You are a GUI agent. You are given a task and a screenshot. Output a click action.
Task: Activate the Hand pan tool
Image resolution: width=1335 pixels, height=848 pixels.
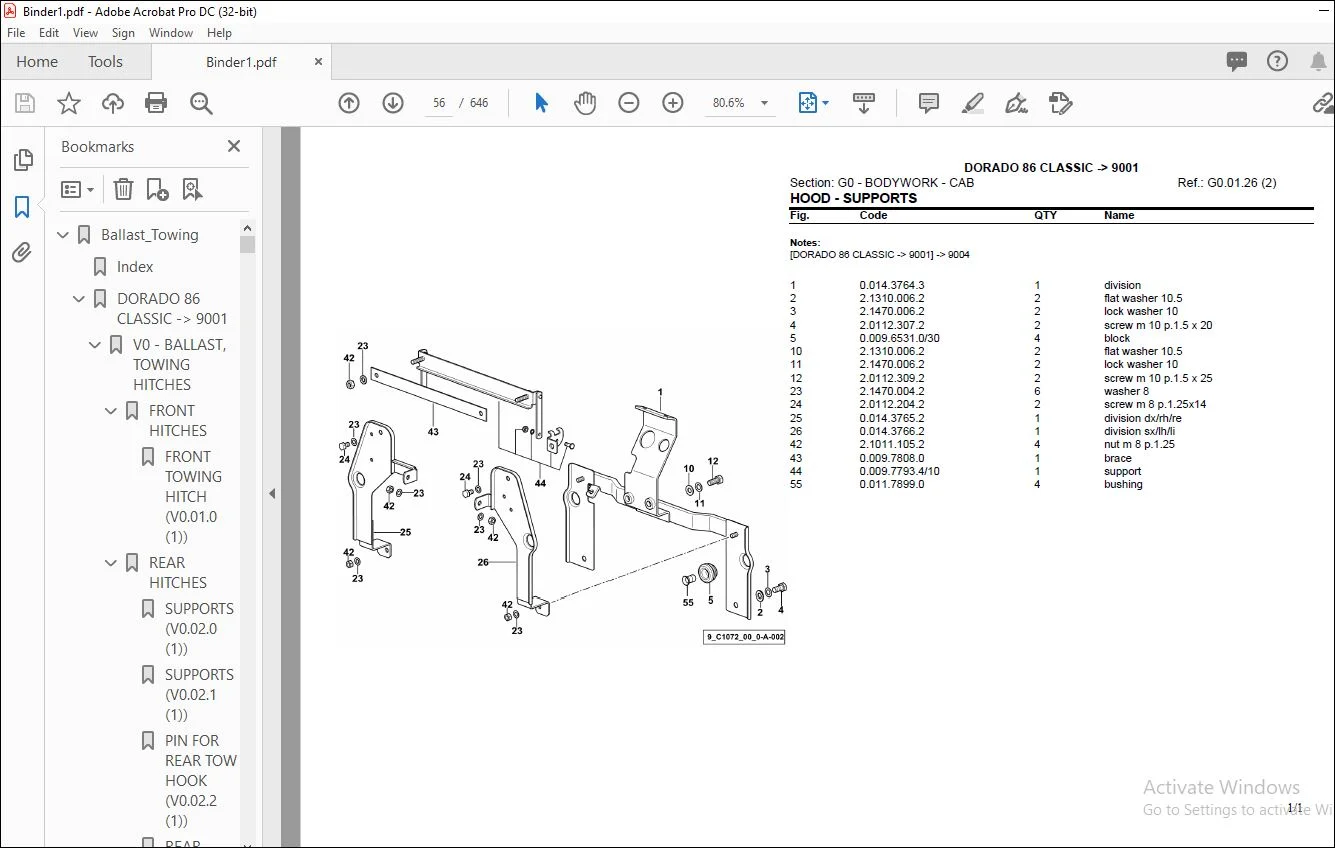point(585,103)
